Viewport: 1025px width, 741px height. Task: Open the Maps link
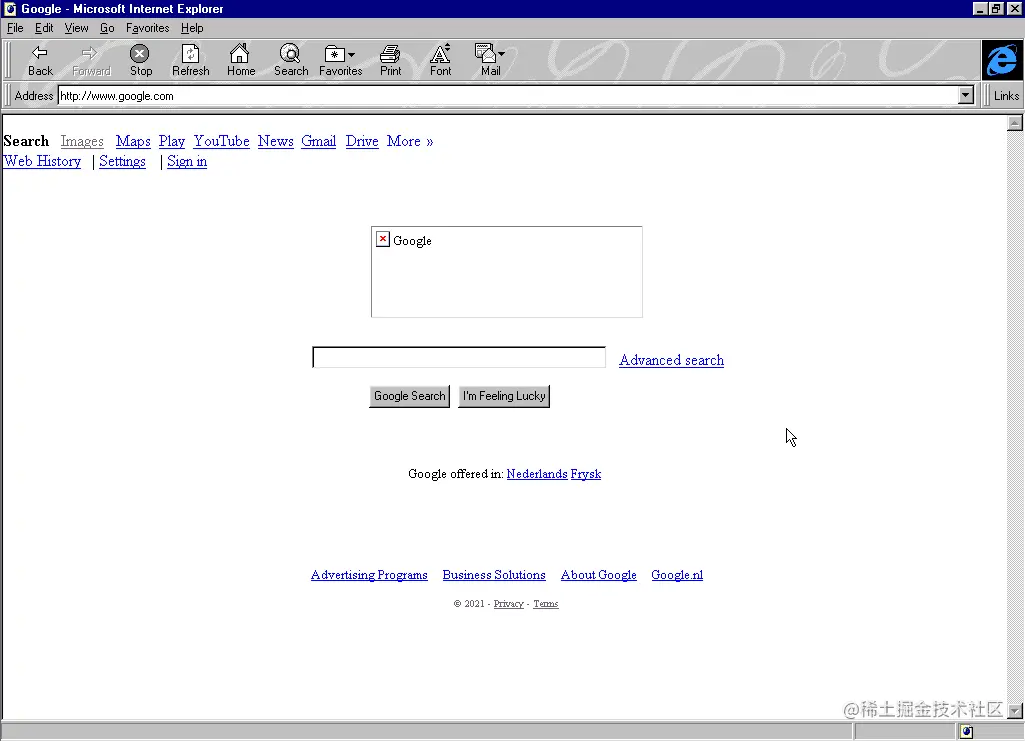(x=133, y=141)
